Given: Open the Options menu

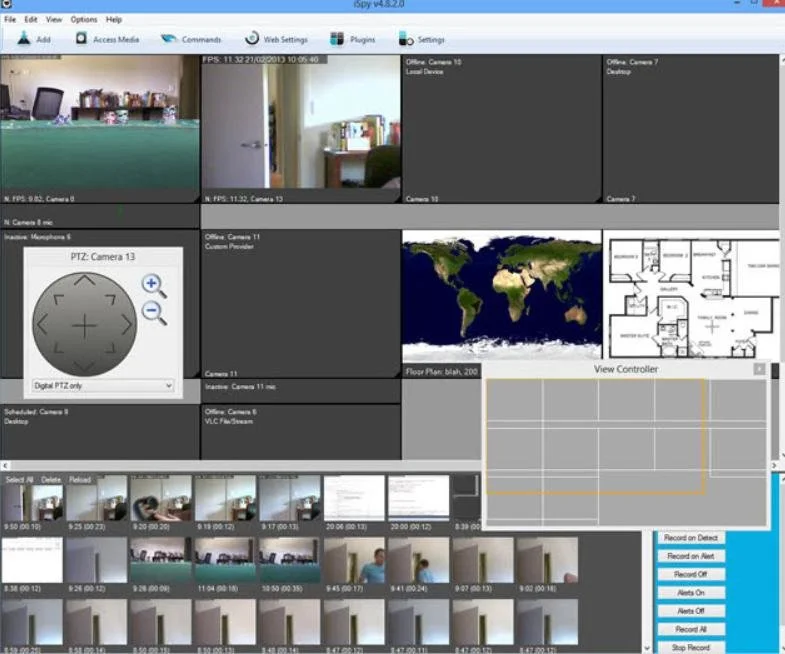Looking at the screenshot, I should coord(84,20).
